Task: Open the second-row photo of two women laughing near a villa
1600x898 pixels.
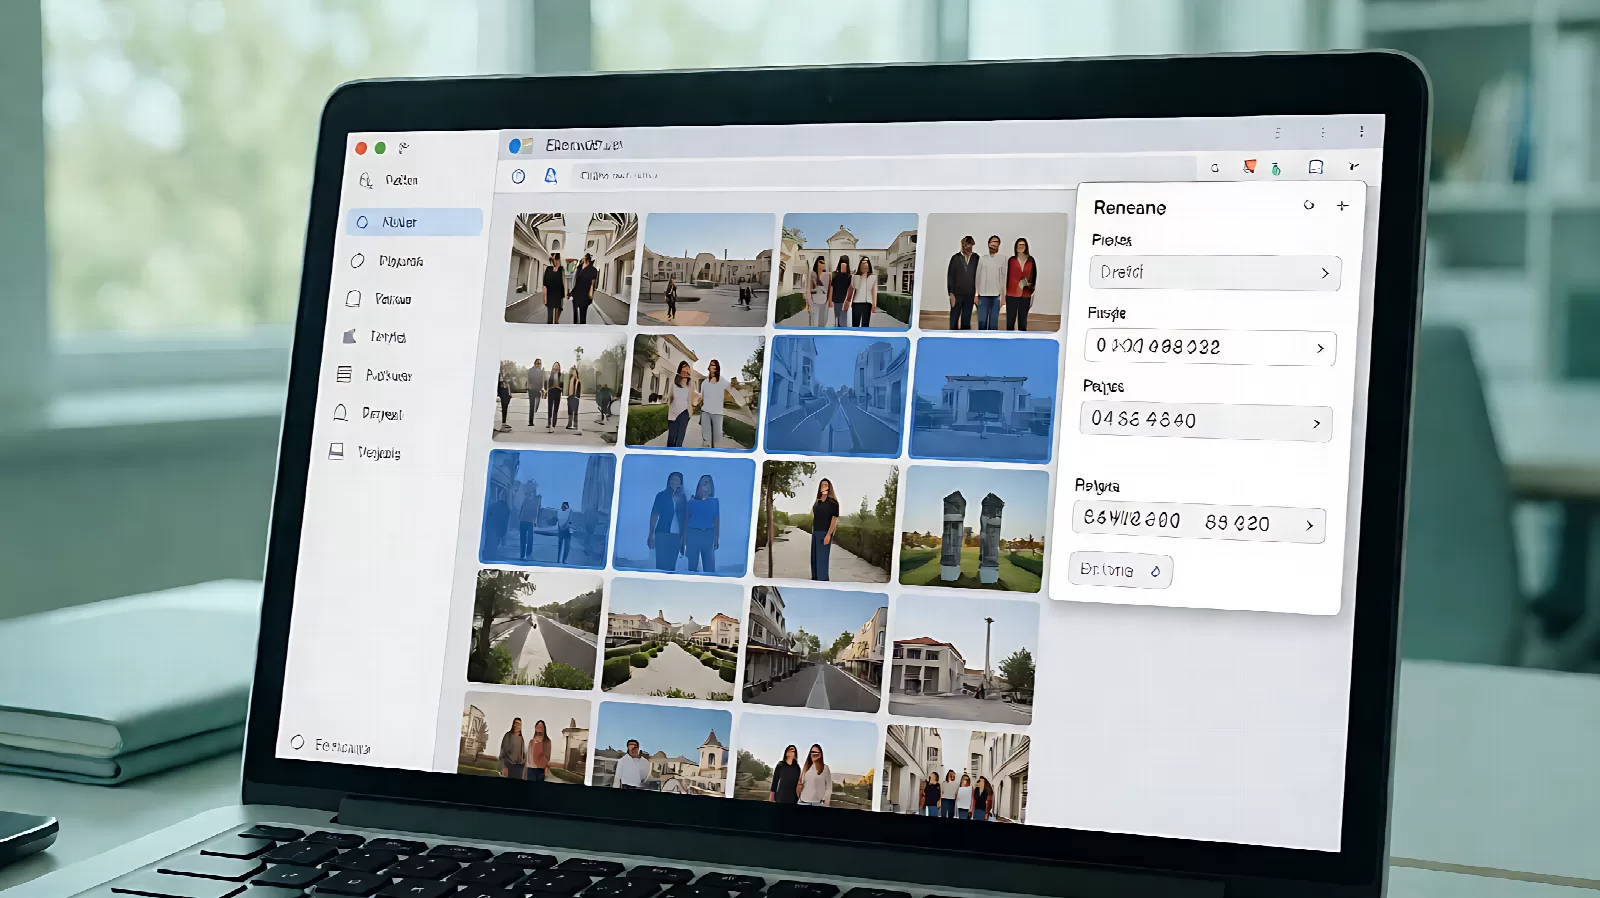Action: pos(694,391)
